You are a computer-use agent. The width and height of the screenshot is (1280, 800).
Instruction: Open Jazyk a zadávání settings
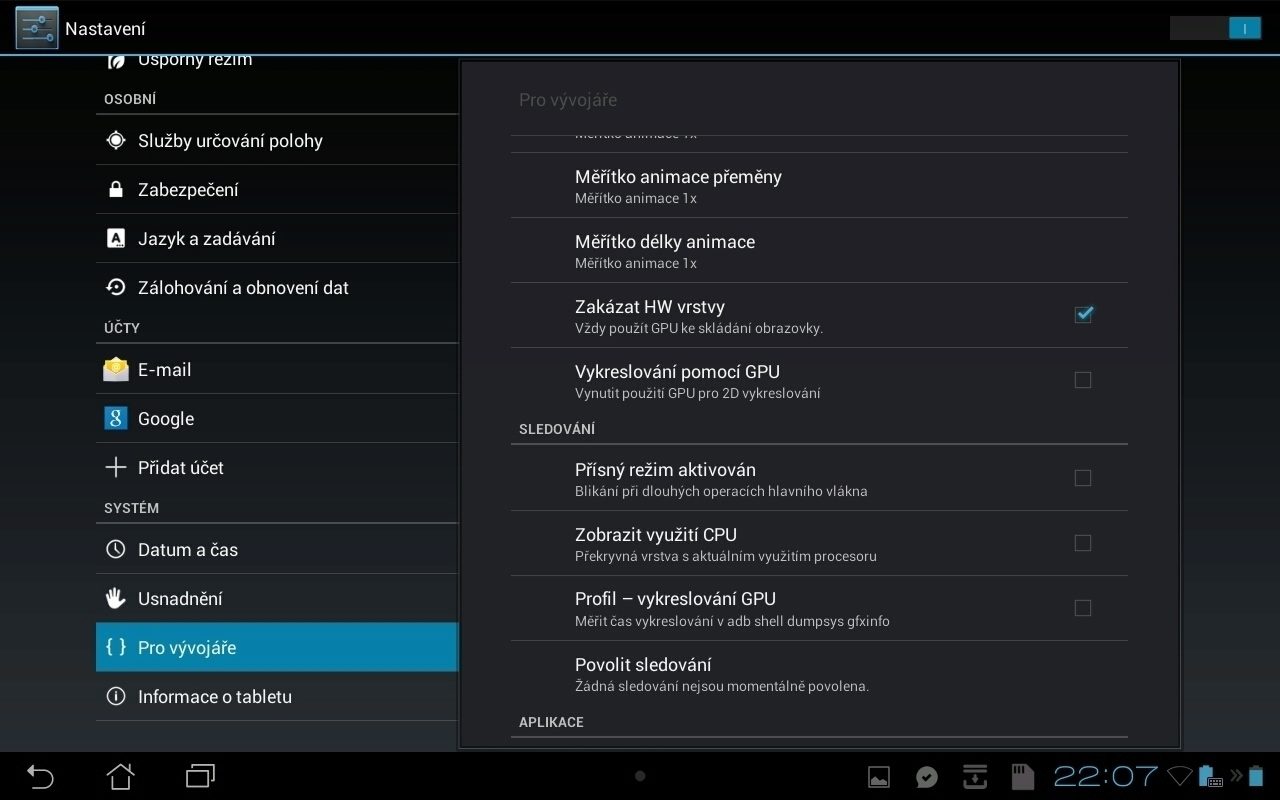pos(277,239)
